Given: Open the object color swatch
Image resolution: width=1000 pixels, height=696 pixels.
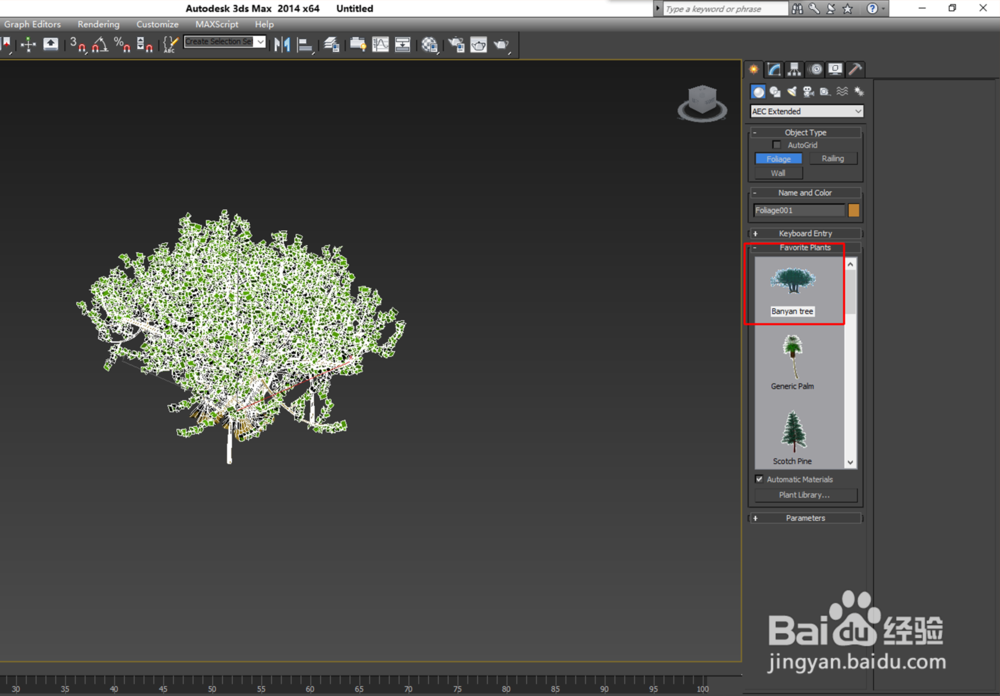Looking at the screenshot, I should click(x=854, y=211).
